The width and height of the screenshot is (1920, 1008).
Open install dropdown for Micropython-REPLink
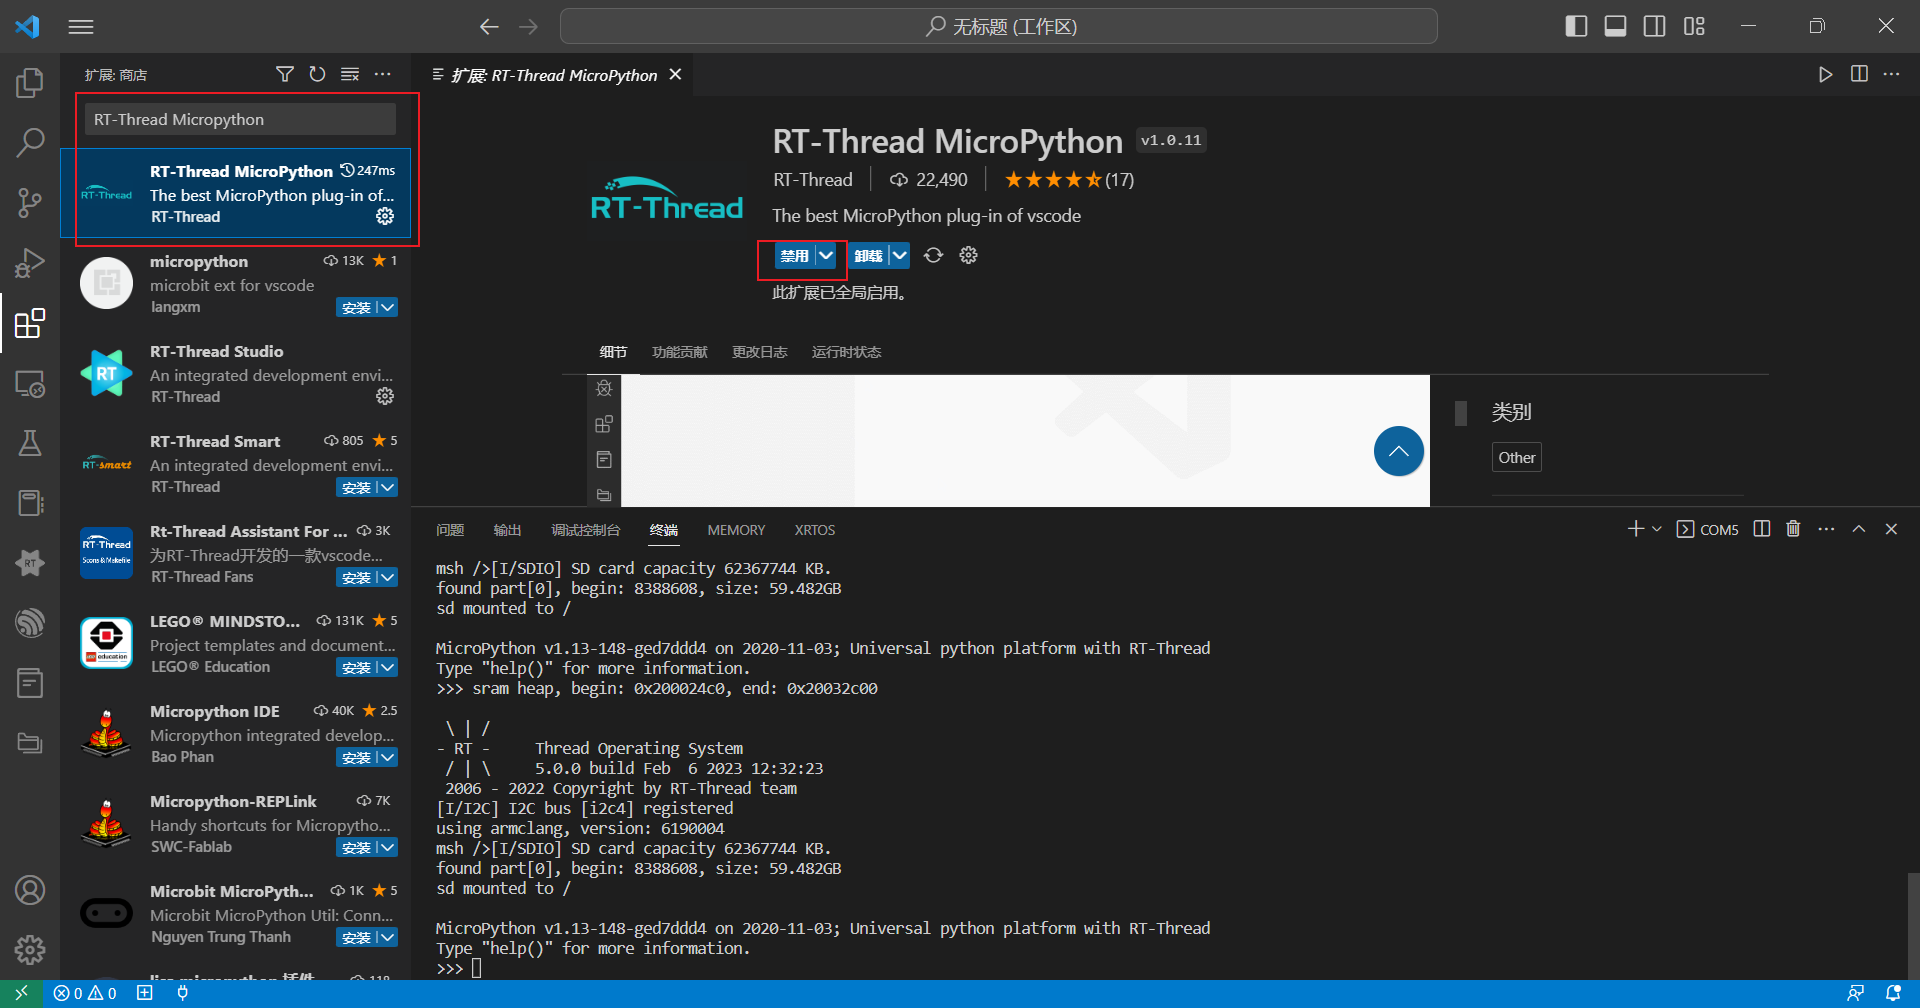pyautogui.click(x=387, y=847)
